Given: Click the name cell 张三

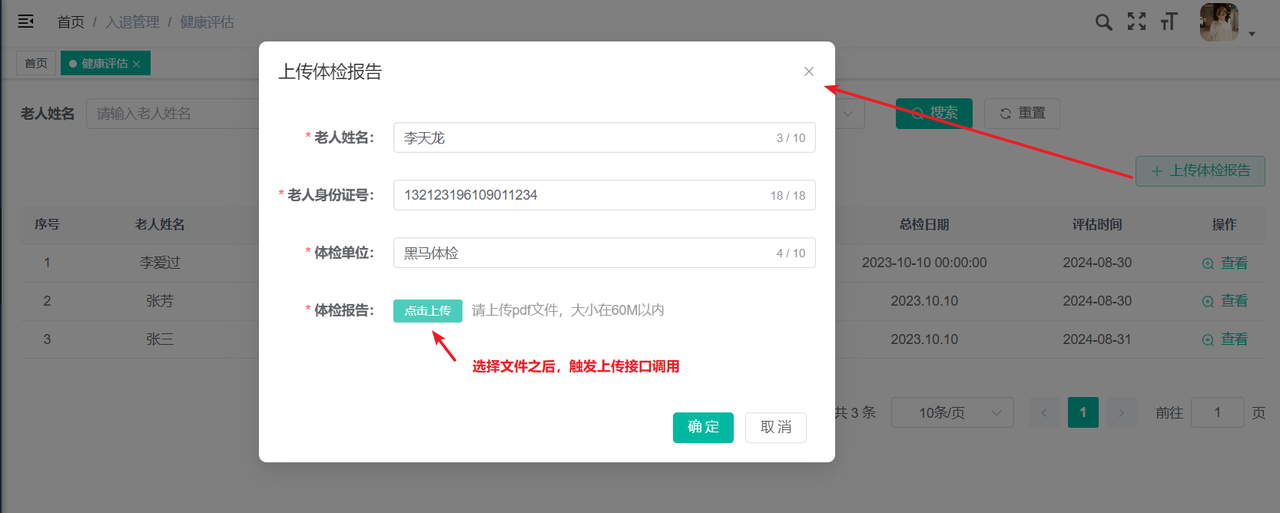Looking at the screenshot, I should [160, 339].
